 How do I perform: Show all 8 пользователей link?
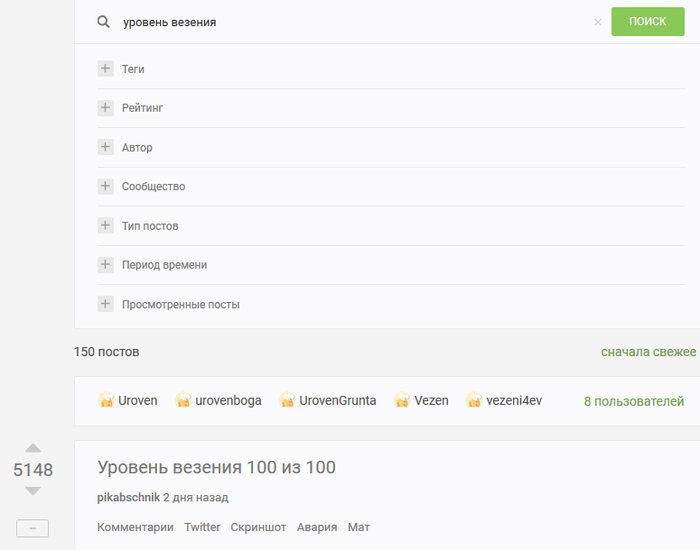(634, 401)
